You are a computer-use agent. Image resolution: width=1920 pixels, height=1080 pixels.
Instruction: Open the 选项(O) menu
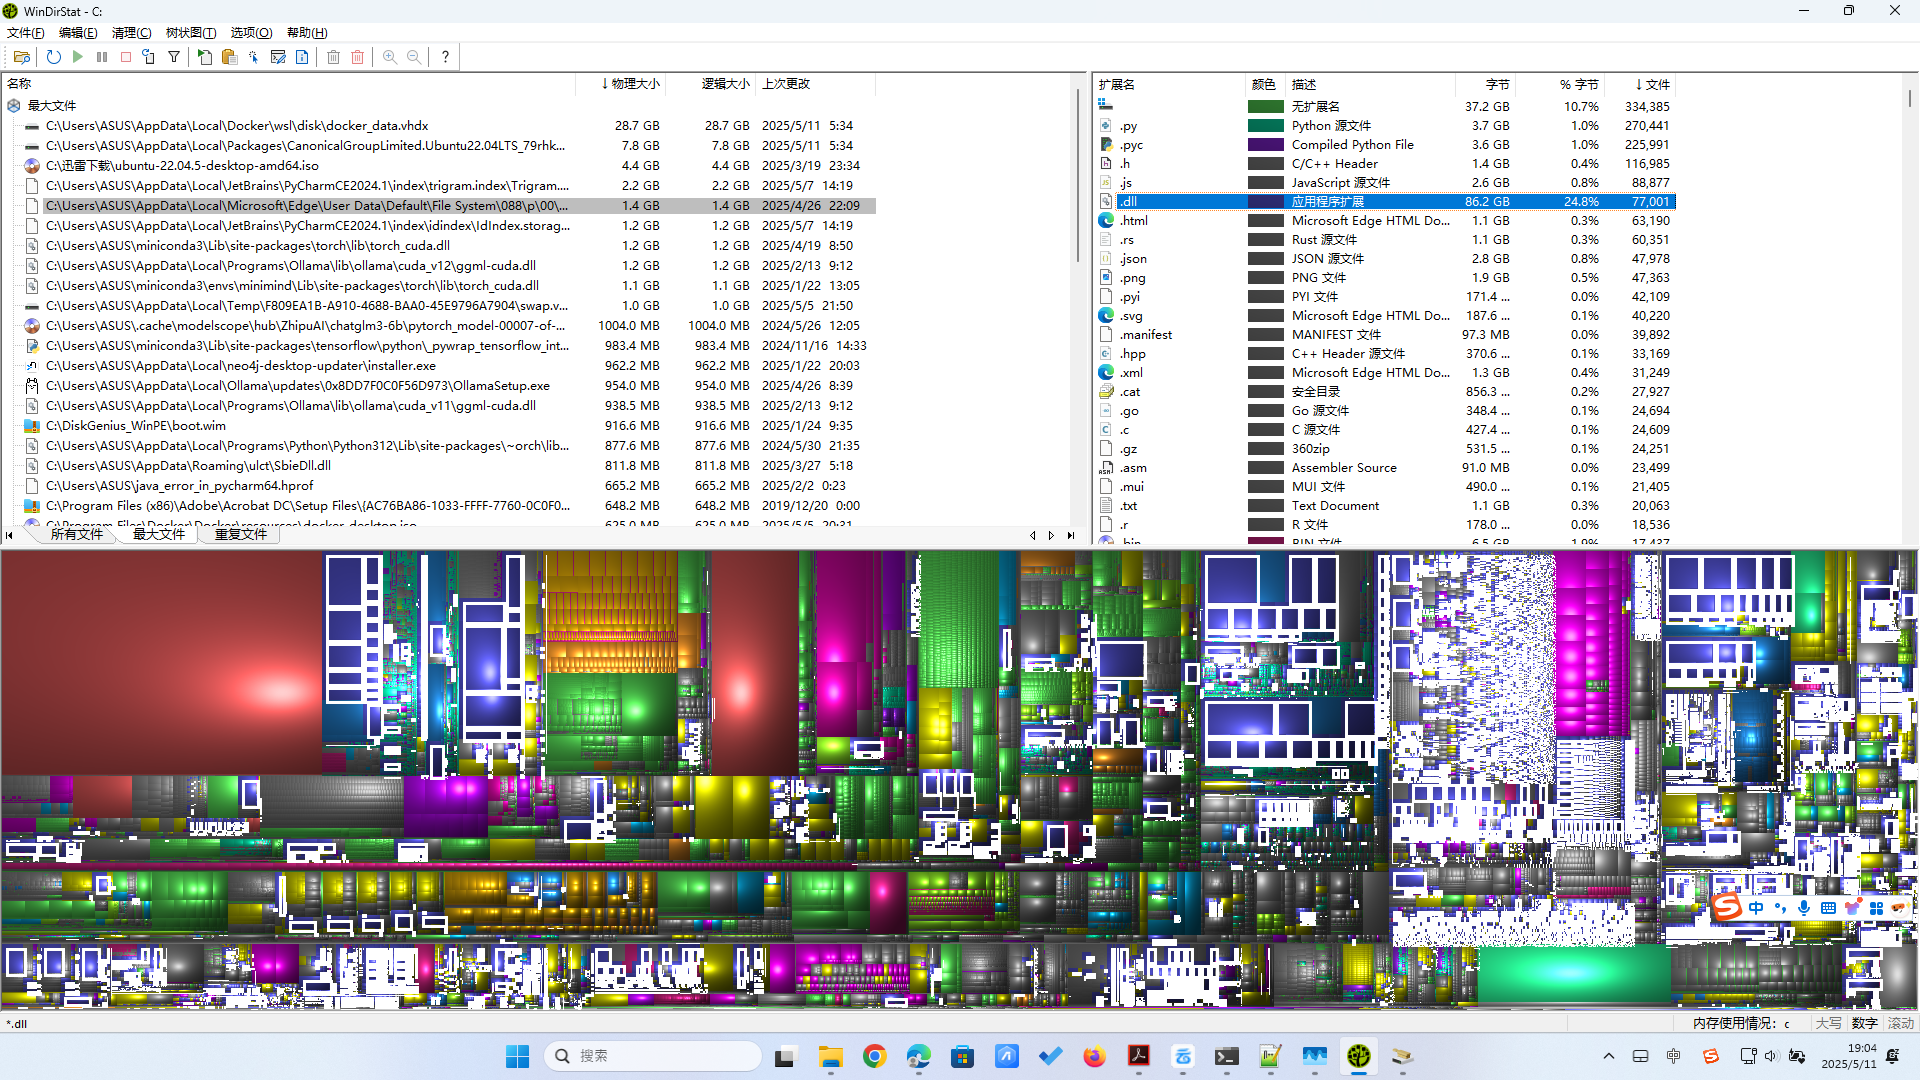point(249,32)
